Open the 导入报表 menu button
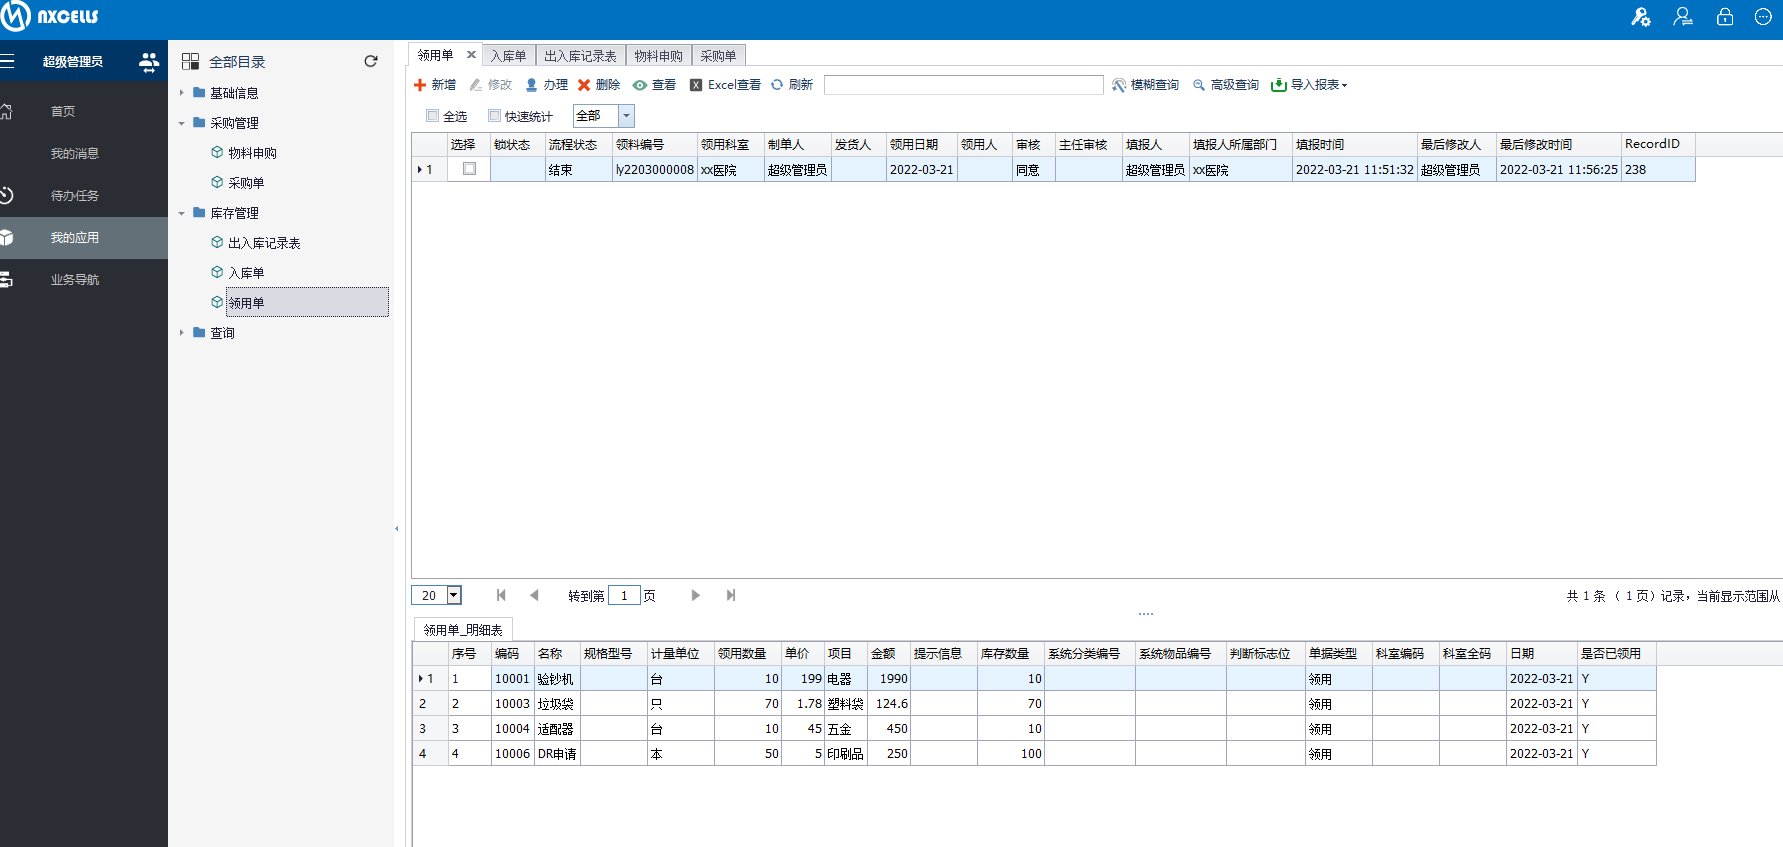 pyautogui.click(x=1309, y=85)
